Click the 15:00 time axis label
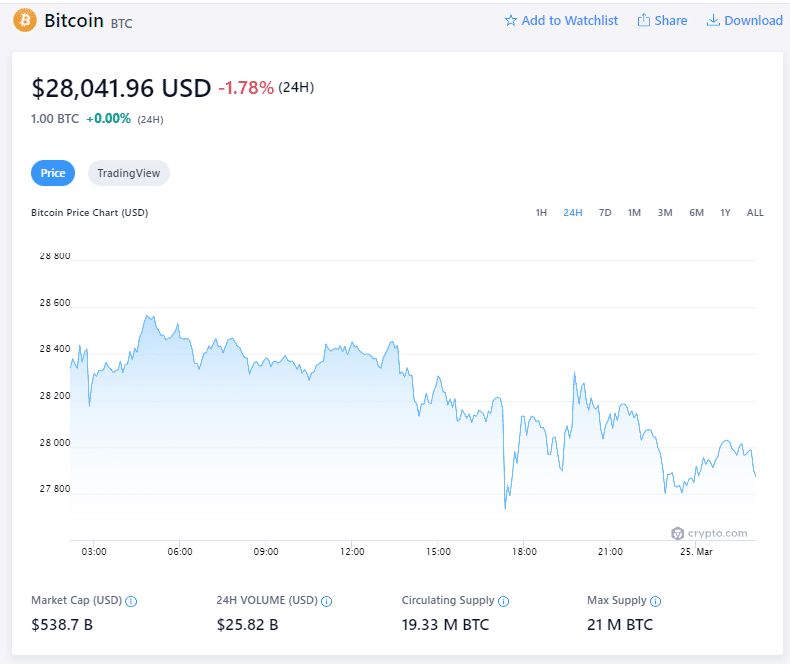Viewport: 790px width, 664px height. point(438,552)
